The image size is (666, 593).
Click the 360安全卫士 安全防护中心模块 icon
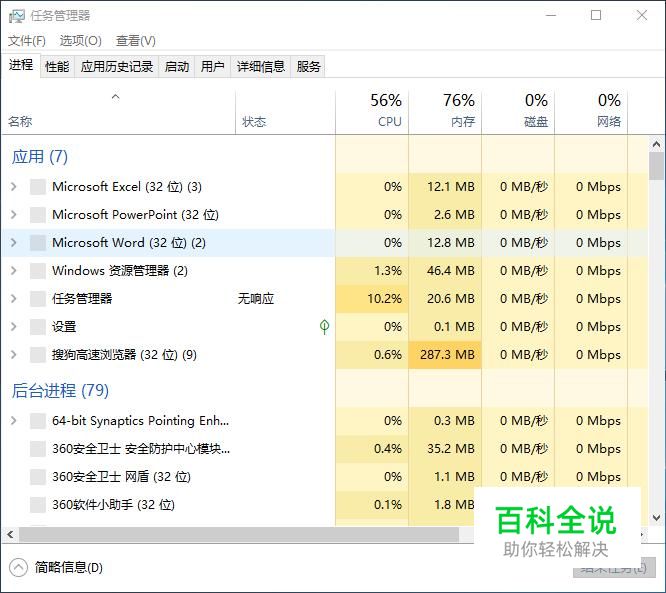coord(38,449)
